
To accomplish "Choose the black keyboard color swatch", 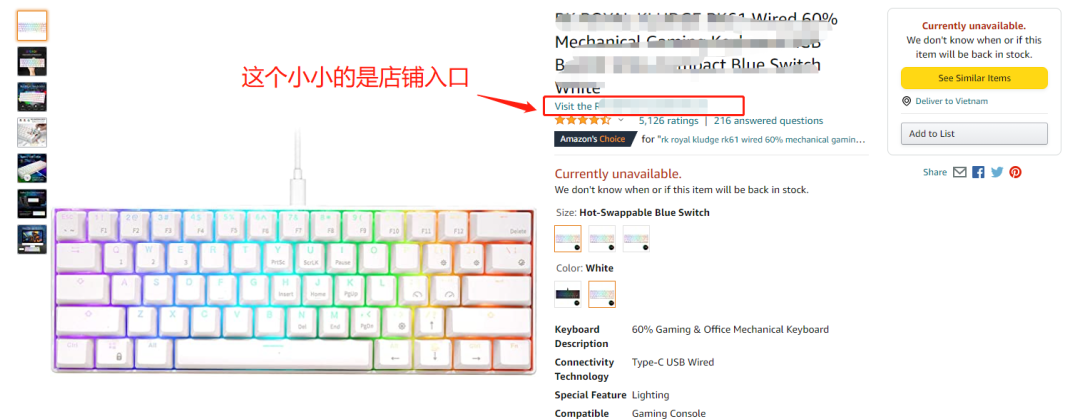I will pyautogui.click(x=568, y=294).
